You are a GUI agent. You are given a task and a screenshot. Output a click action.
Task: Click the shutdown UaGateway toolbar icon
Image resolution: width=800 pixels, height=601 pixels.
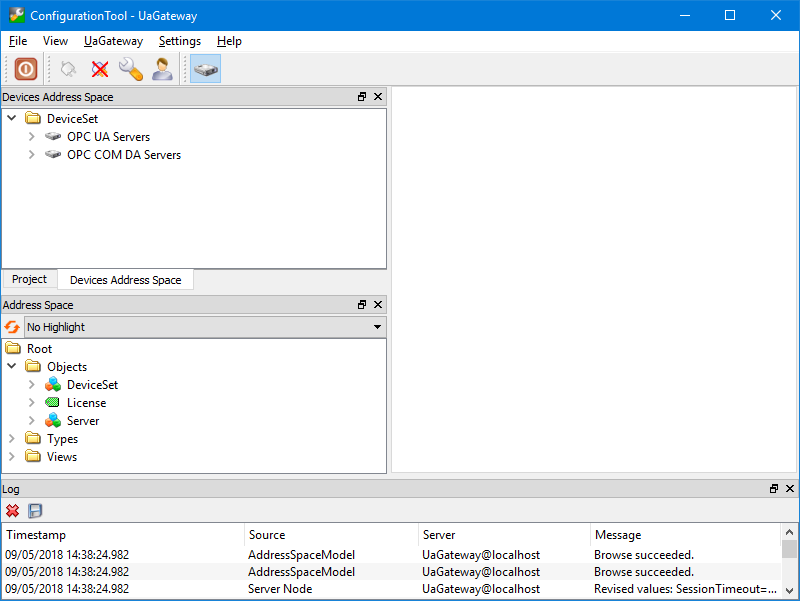coord(25,69)
